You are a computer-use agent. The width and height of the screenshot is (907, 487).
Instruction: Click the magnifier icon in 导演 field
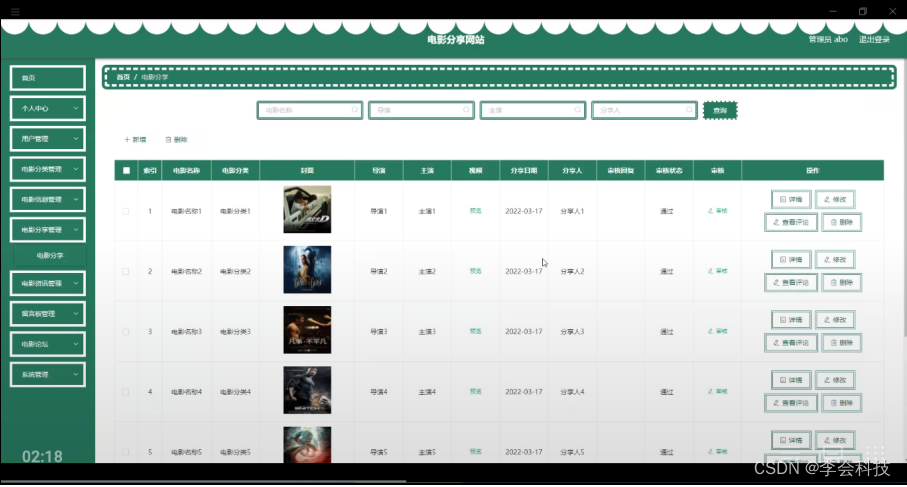(466, 110)
